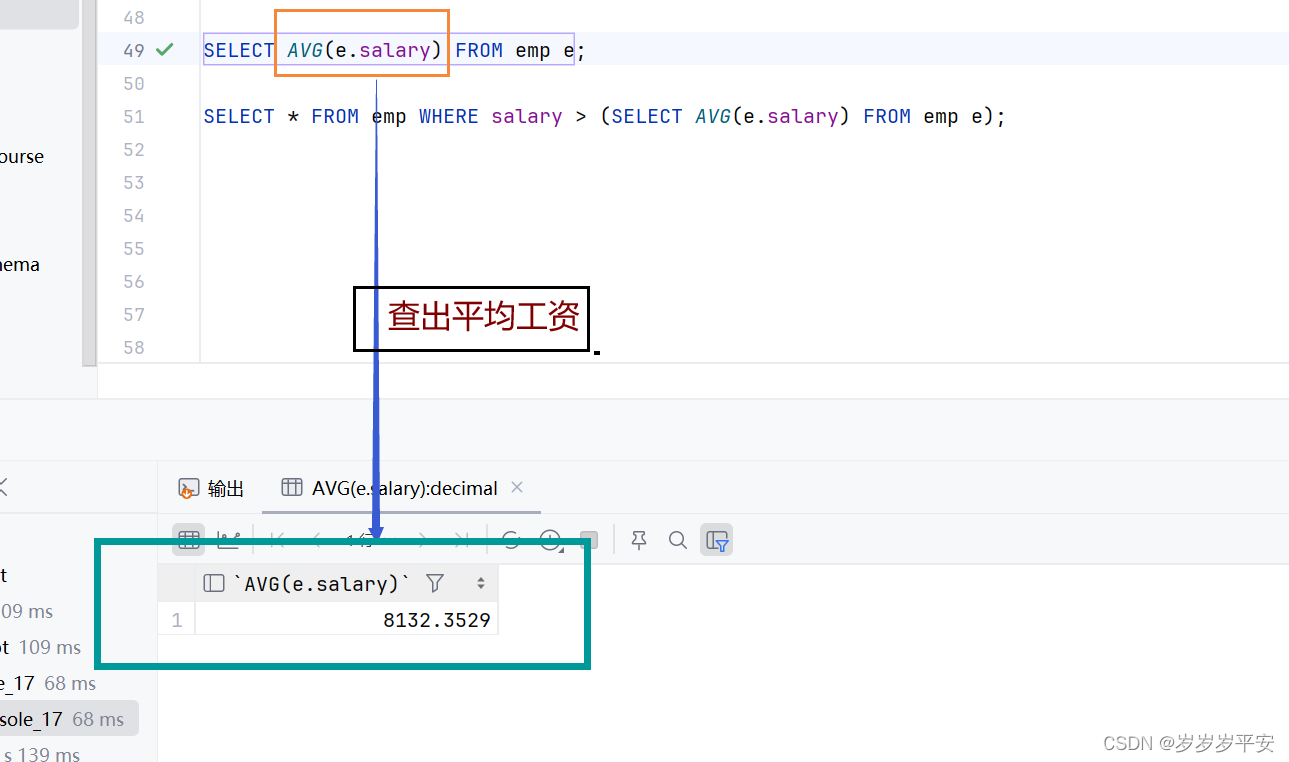Select result row number 1

[x=177, y=620]
